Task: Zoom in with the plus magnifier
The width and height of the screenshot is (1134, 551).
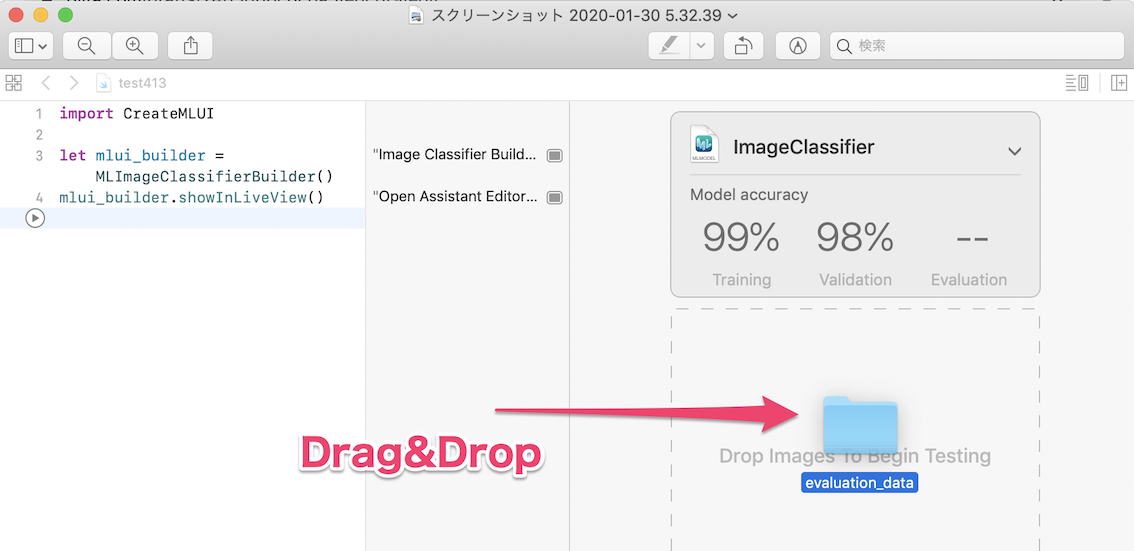Action: click(134, 46)
